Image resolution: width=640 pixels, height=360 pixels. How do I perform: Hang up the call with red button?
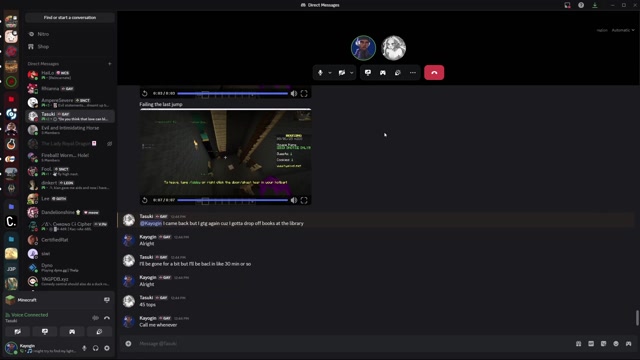434,73
